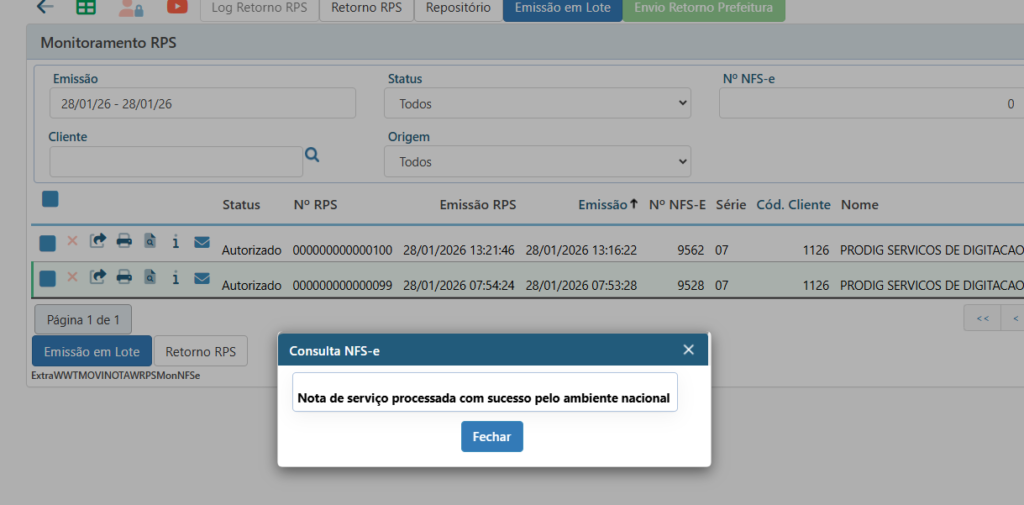Switch to the Repositório tab
Viewport: 1024px width, 505px height.
tap(457, 8)
